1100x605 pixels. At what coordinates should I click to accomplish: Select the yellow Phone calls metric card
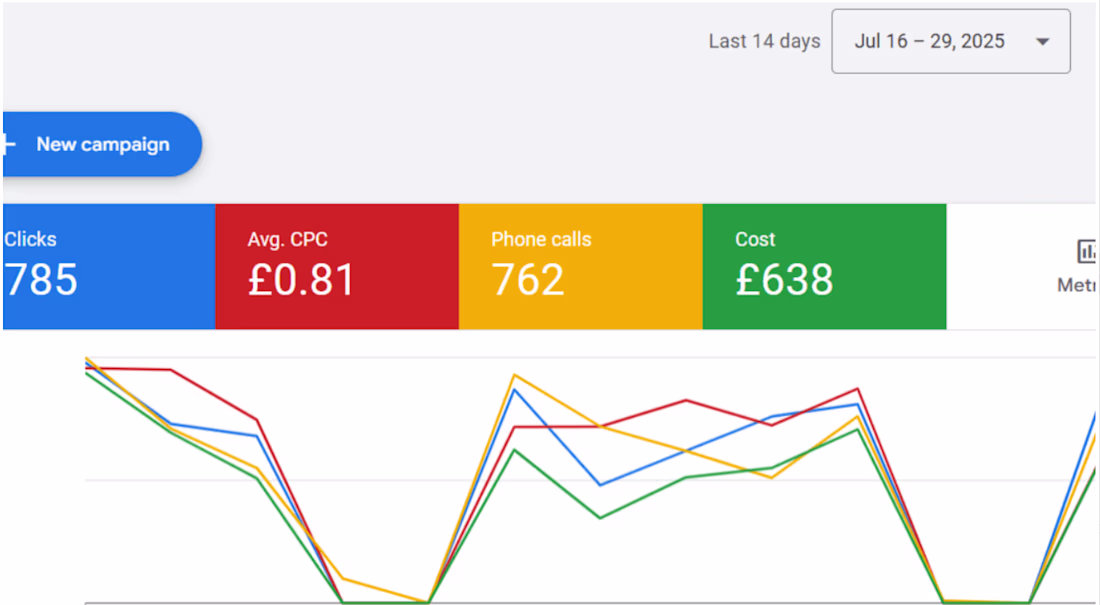581,267
